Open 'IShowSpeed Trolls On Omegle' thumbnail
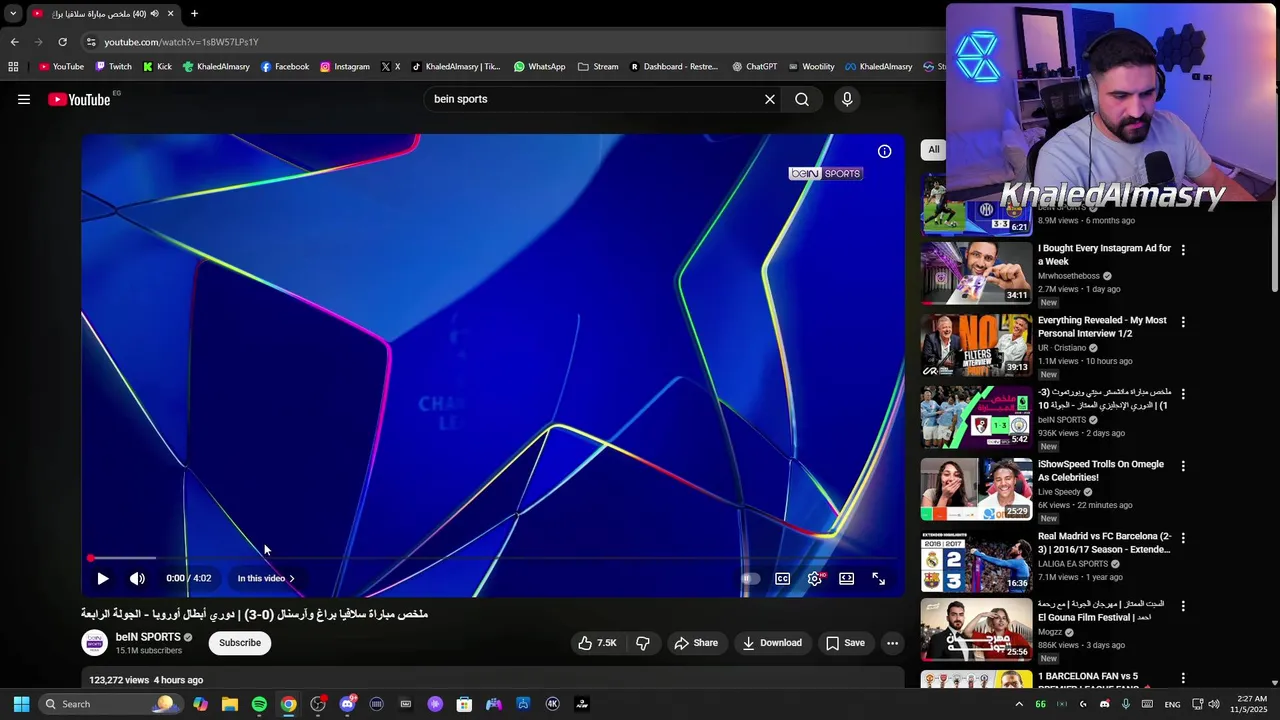This screenshot has height=720, width=1280. point(976,489)
